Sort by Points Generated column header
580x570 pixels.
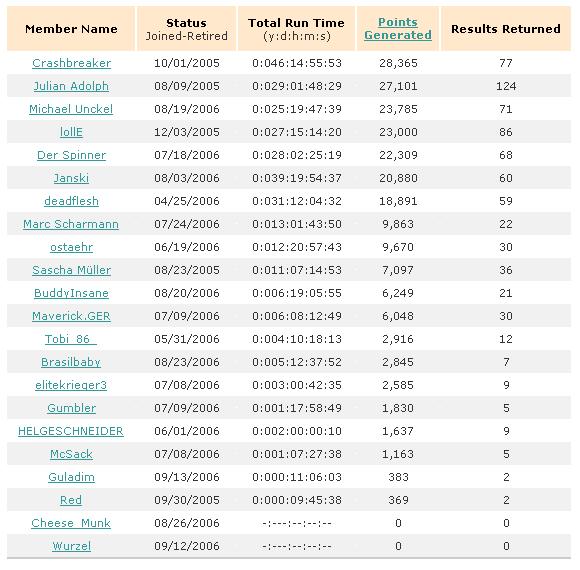coord(398,28)
